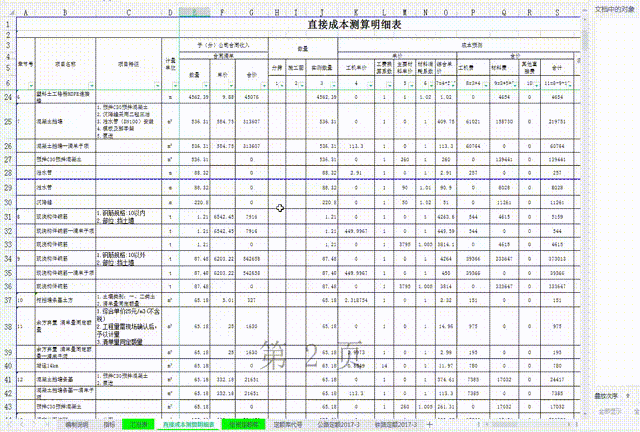Image resolution: width=640 pixels, height=432 pixels.
Task: Select column B header
Action: (x=65, y=13)
